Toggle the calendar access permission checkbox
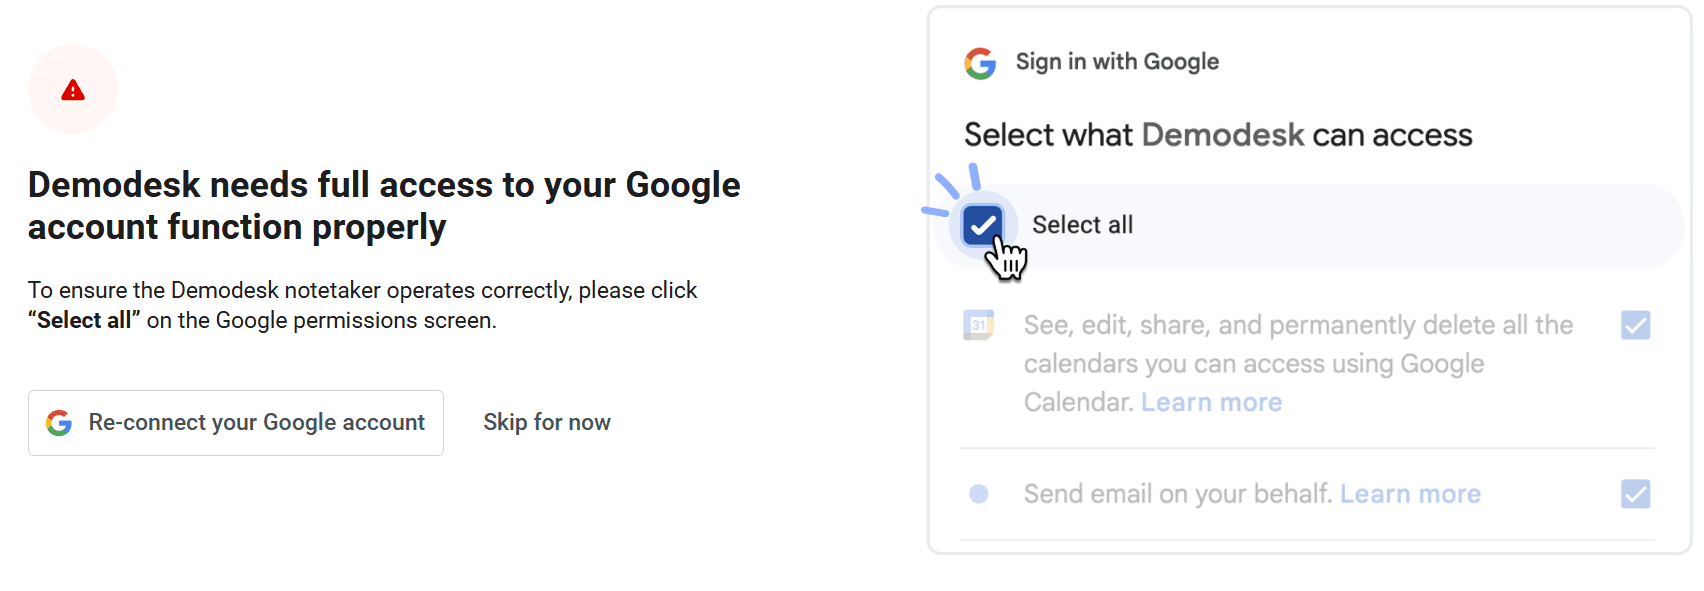Image resolution: width=1704 pixels, height=591 pixels. [1636, 325]
